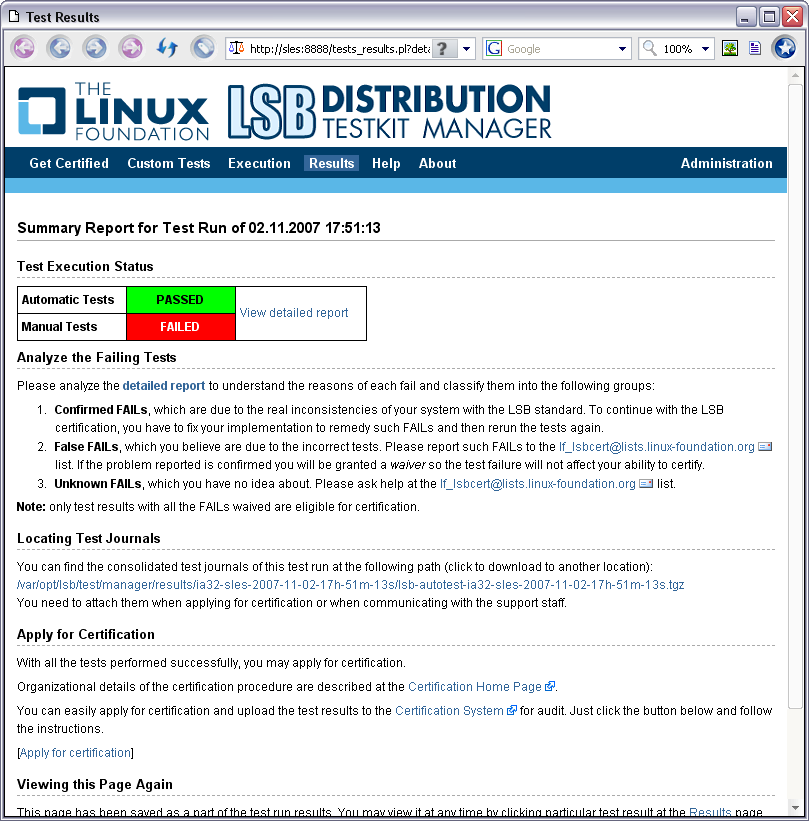Open the Custom Tests menu

169,163
